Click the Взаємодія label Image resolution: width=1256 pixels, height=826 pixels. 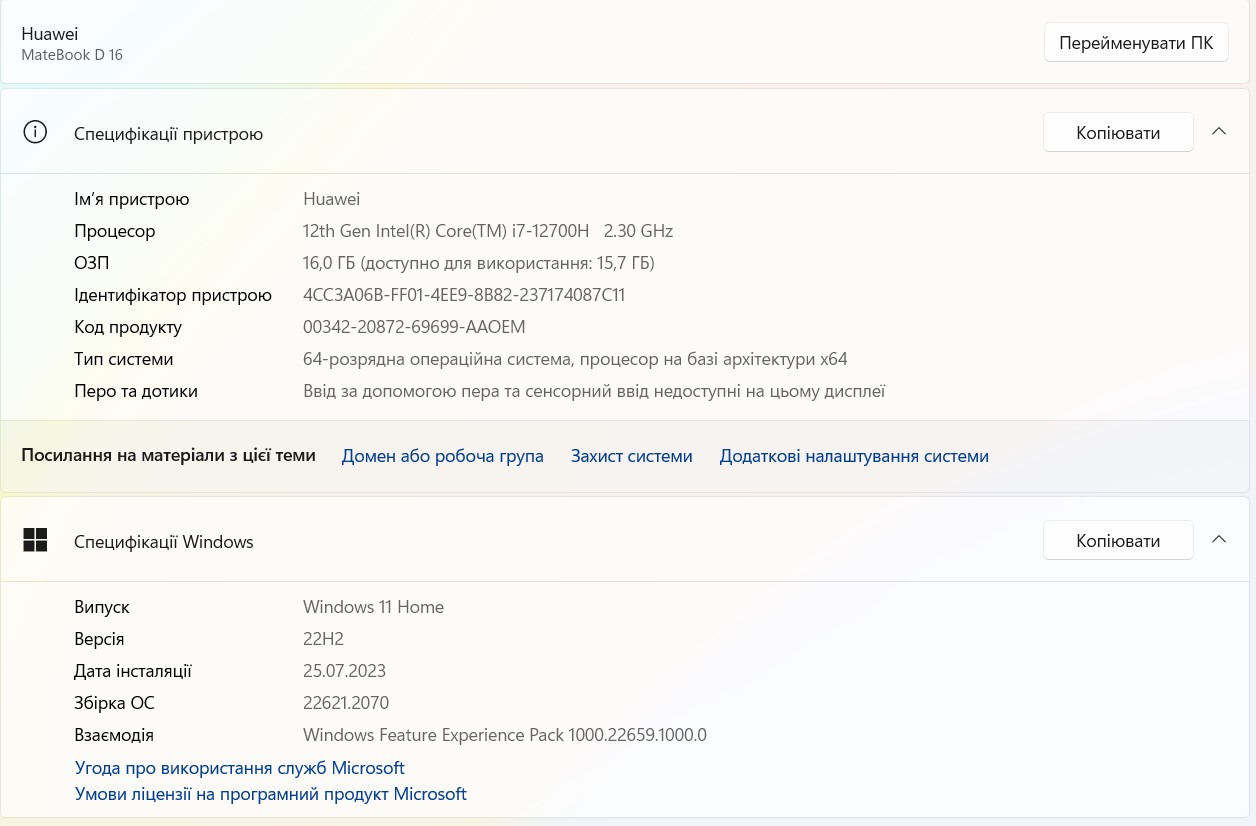click(x=114, y=735)
